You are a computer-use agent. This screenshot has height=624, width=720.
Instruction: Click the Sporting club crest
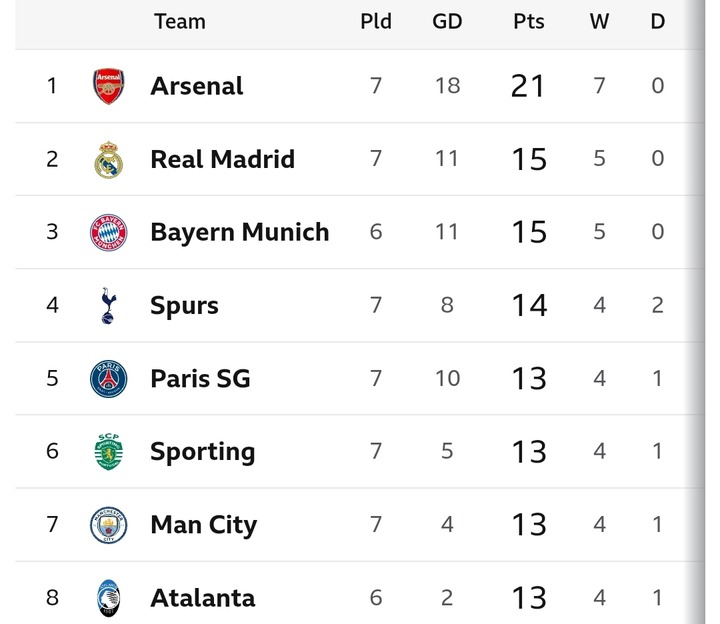109,452
